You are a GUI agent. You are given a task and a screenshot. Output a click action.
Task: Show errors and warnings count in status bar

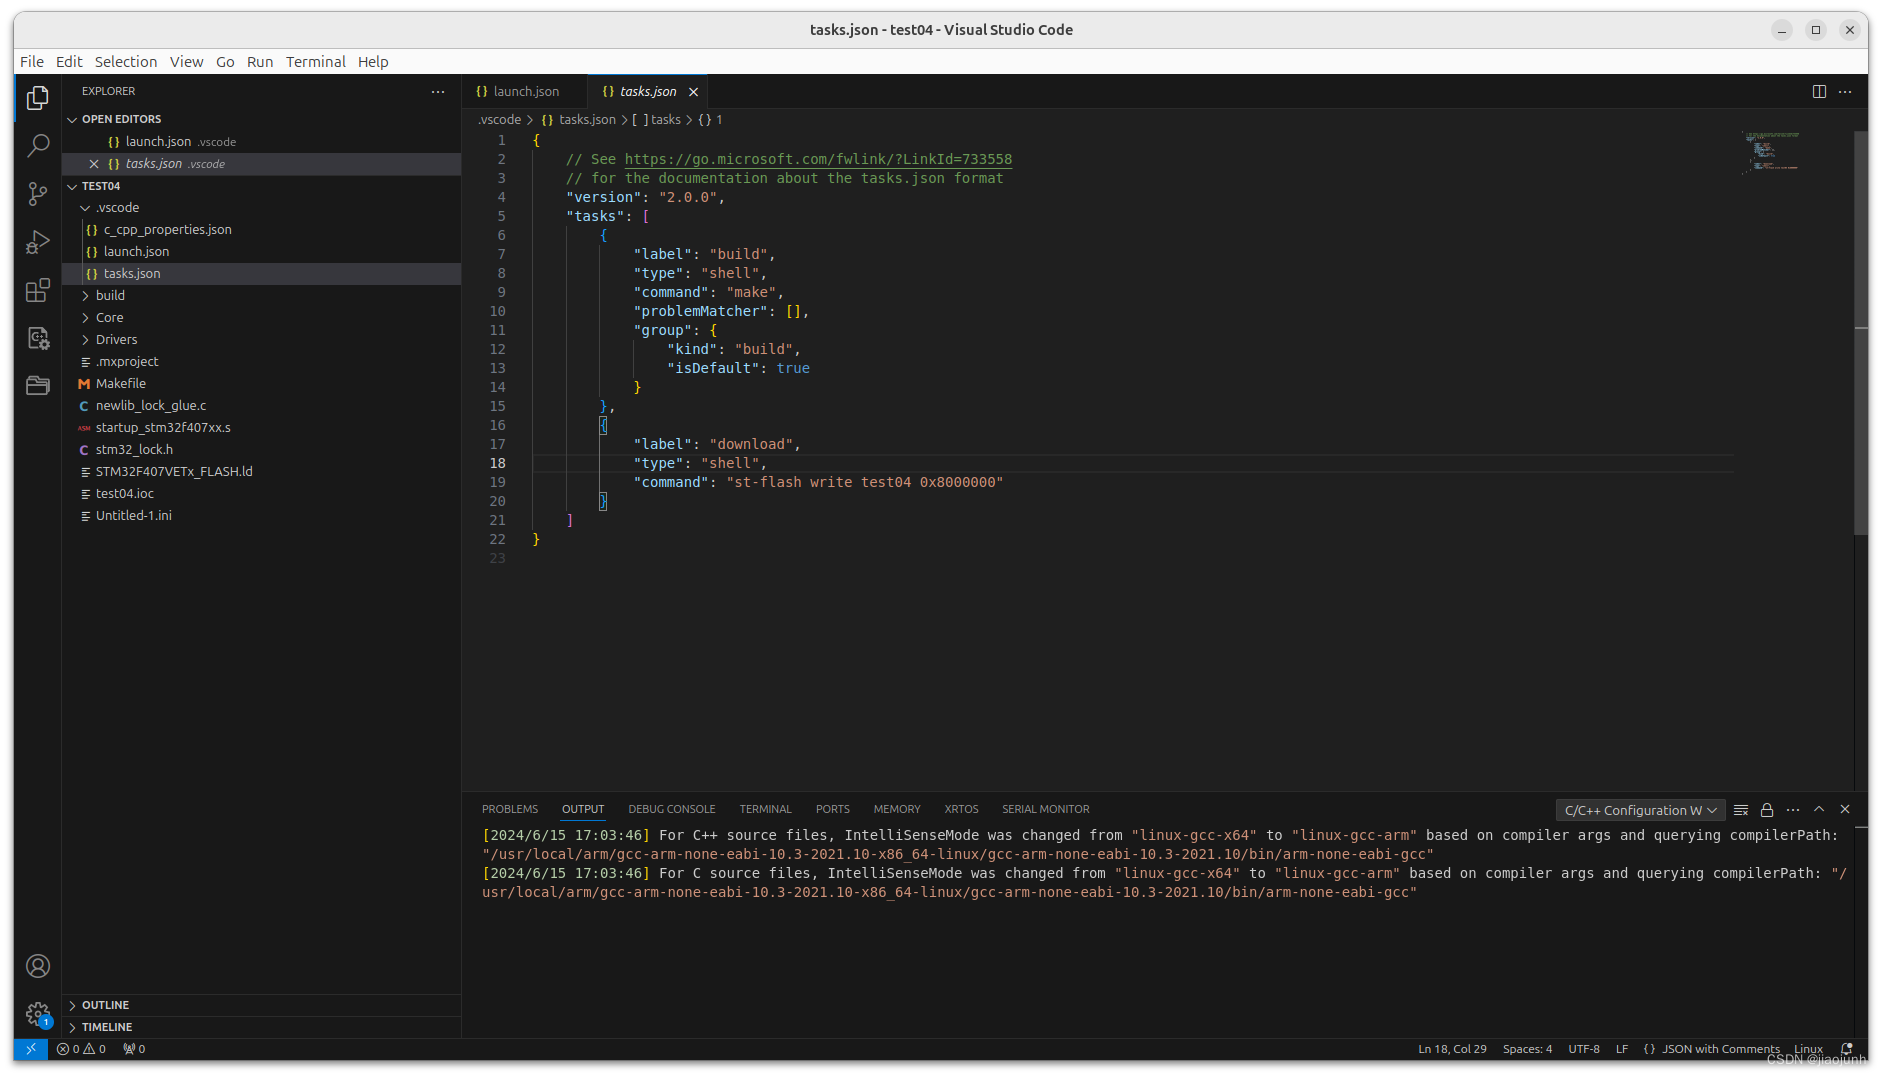coord(81,1049)
